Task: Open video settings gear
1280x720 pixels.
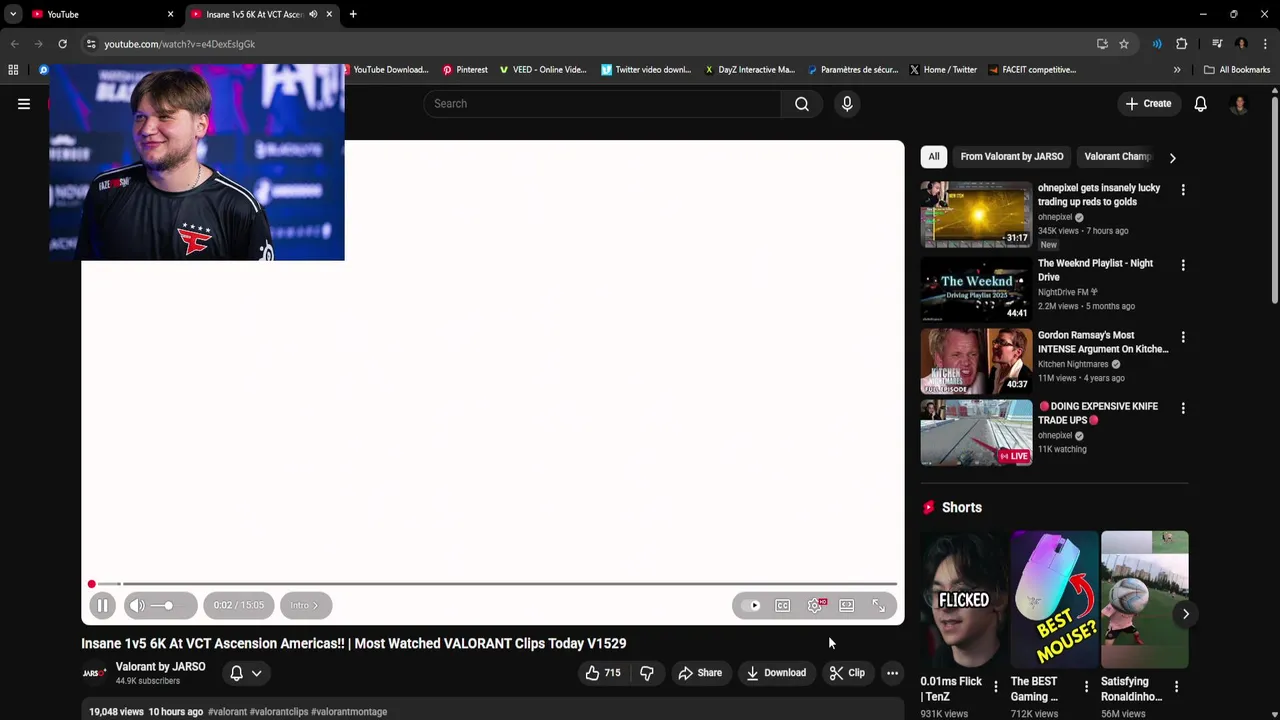Action: (x=815, y=605)
